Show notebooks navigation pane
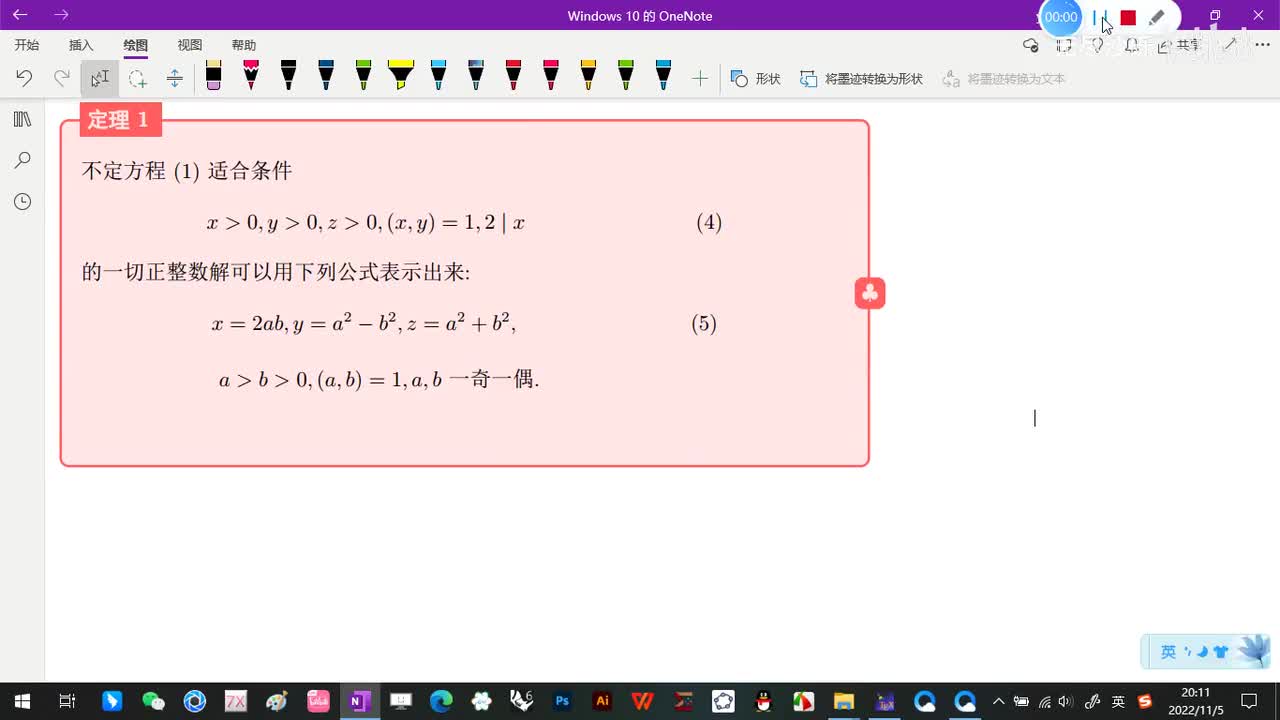 [x=22, y=119]
